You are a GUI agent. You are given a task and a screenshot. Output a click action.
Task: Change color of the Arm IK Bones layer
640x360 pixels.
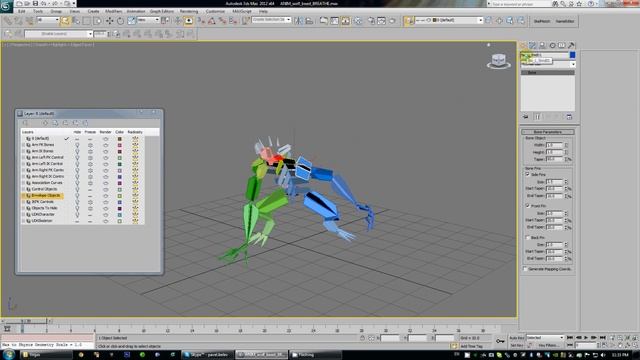click(120, 151)
